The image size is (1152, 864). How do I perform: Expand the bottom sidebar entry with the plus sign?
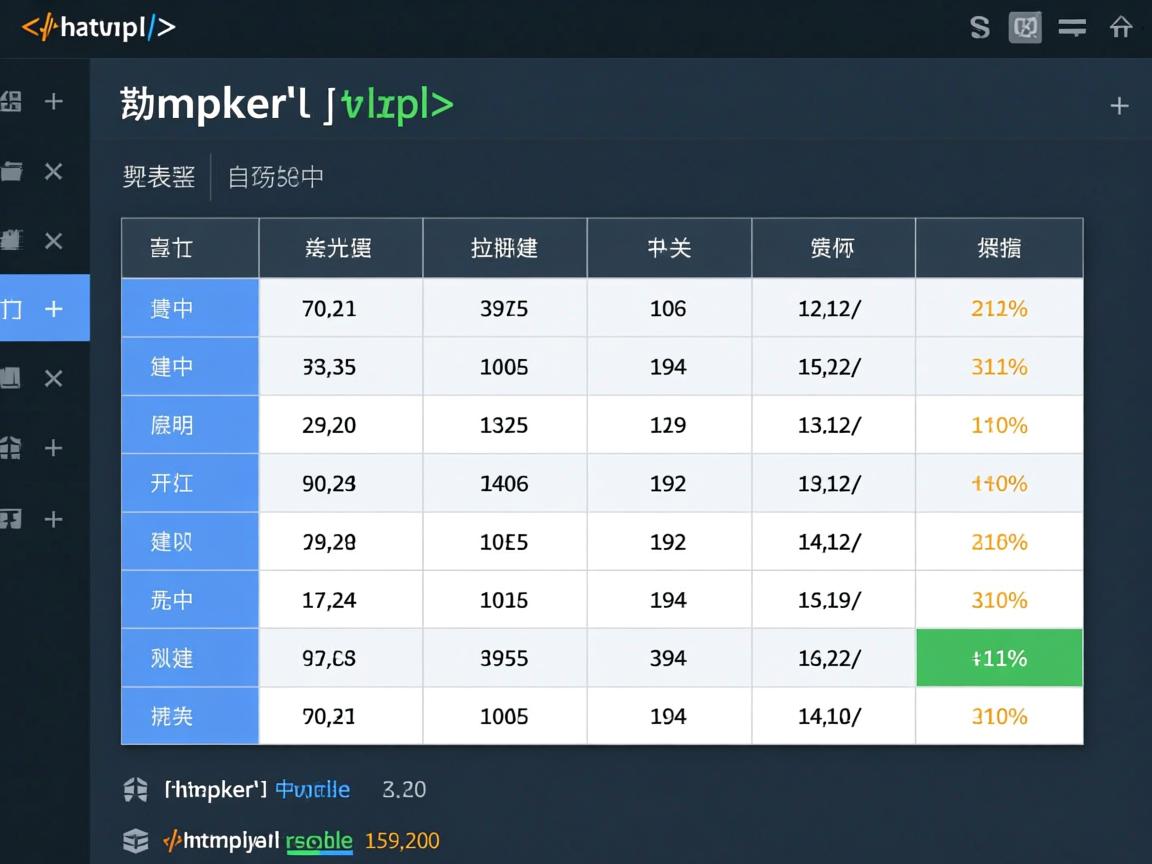54,519
